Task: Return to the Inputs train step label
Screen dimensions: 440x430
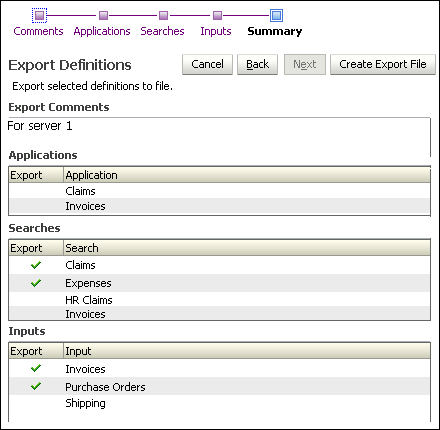Action: 216,31
